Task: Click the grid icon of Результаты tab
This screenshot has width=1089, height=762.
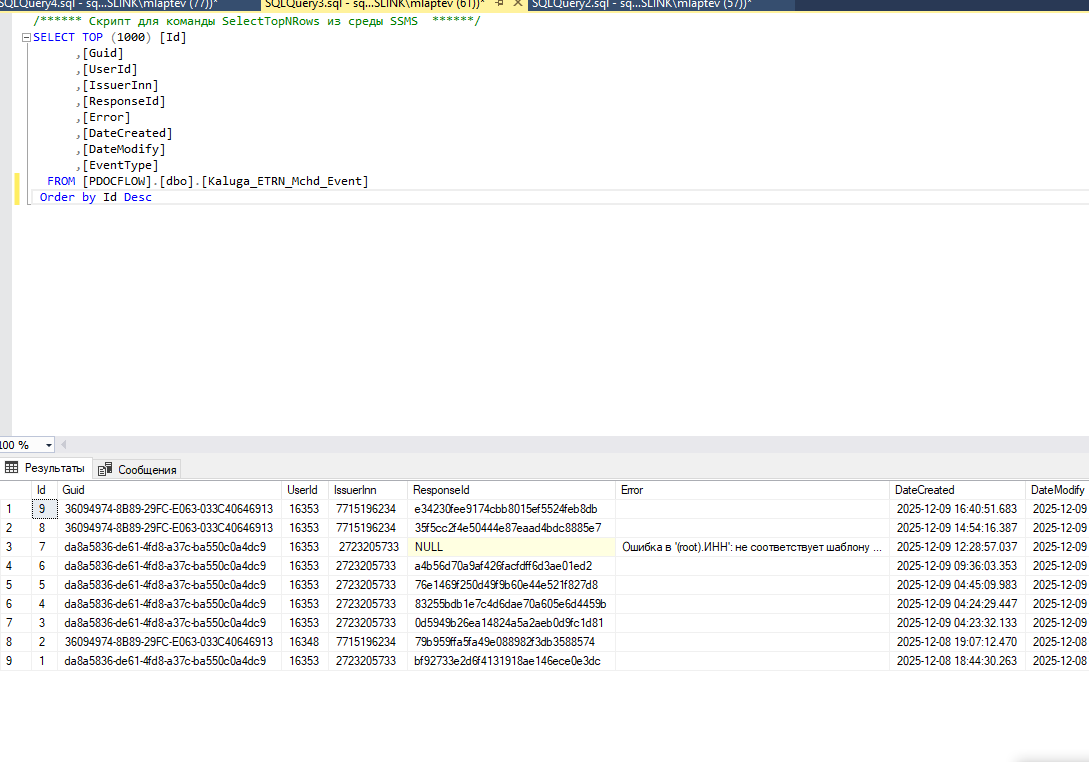Action: pos(12,467)
